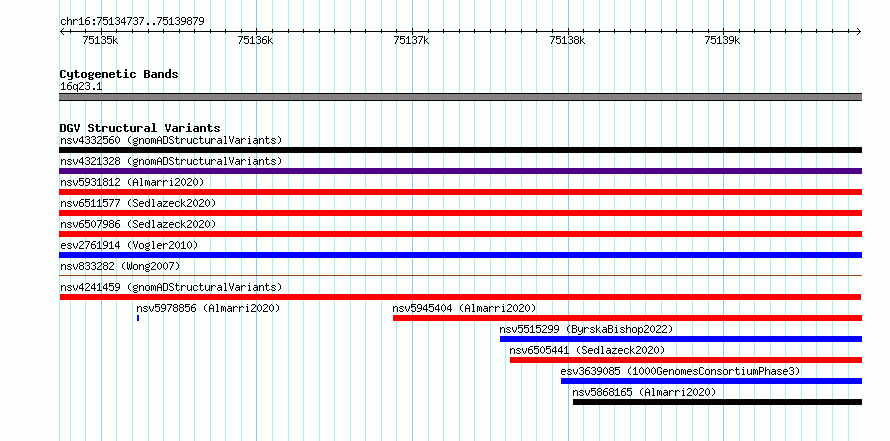Click the red nsv6505441 variant bar
The height and width of the screenshot is (441, 890).
pyautogui.click(x=686, y=360)
